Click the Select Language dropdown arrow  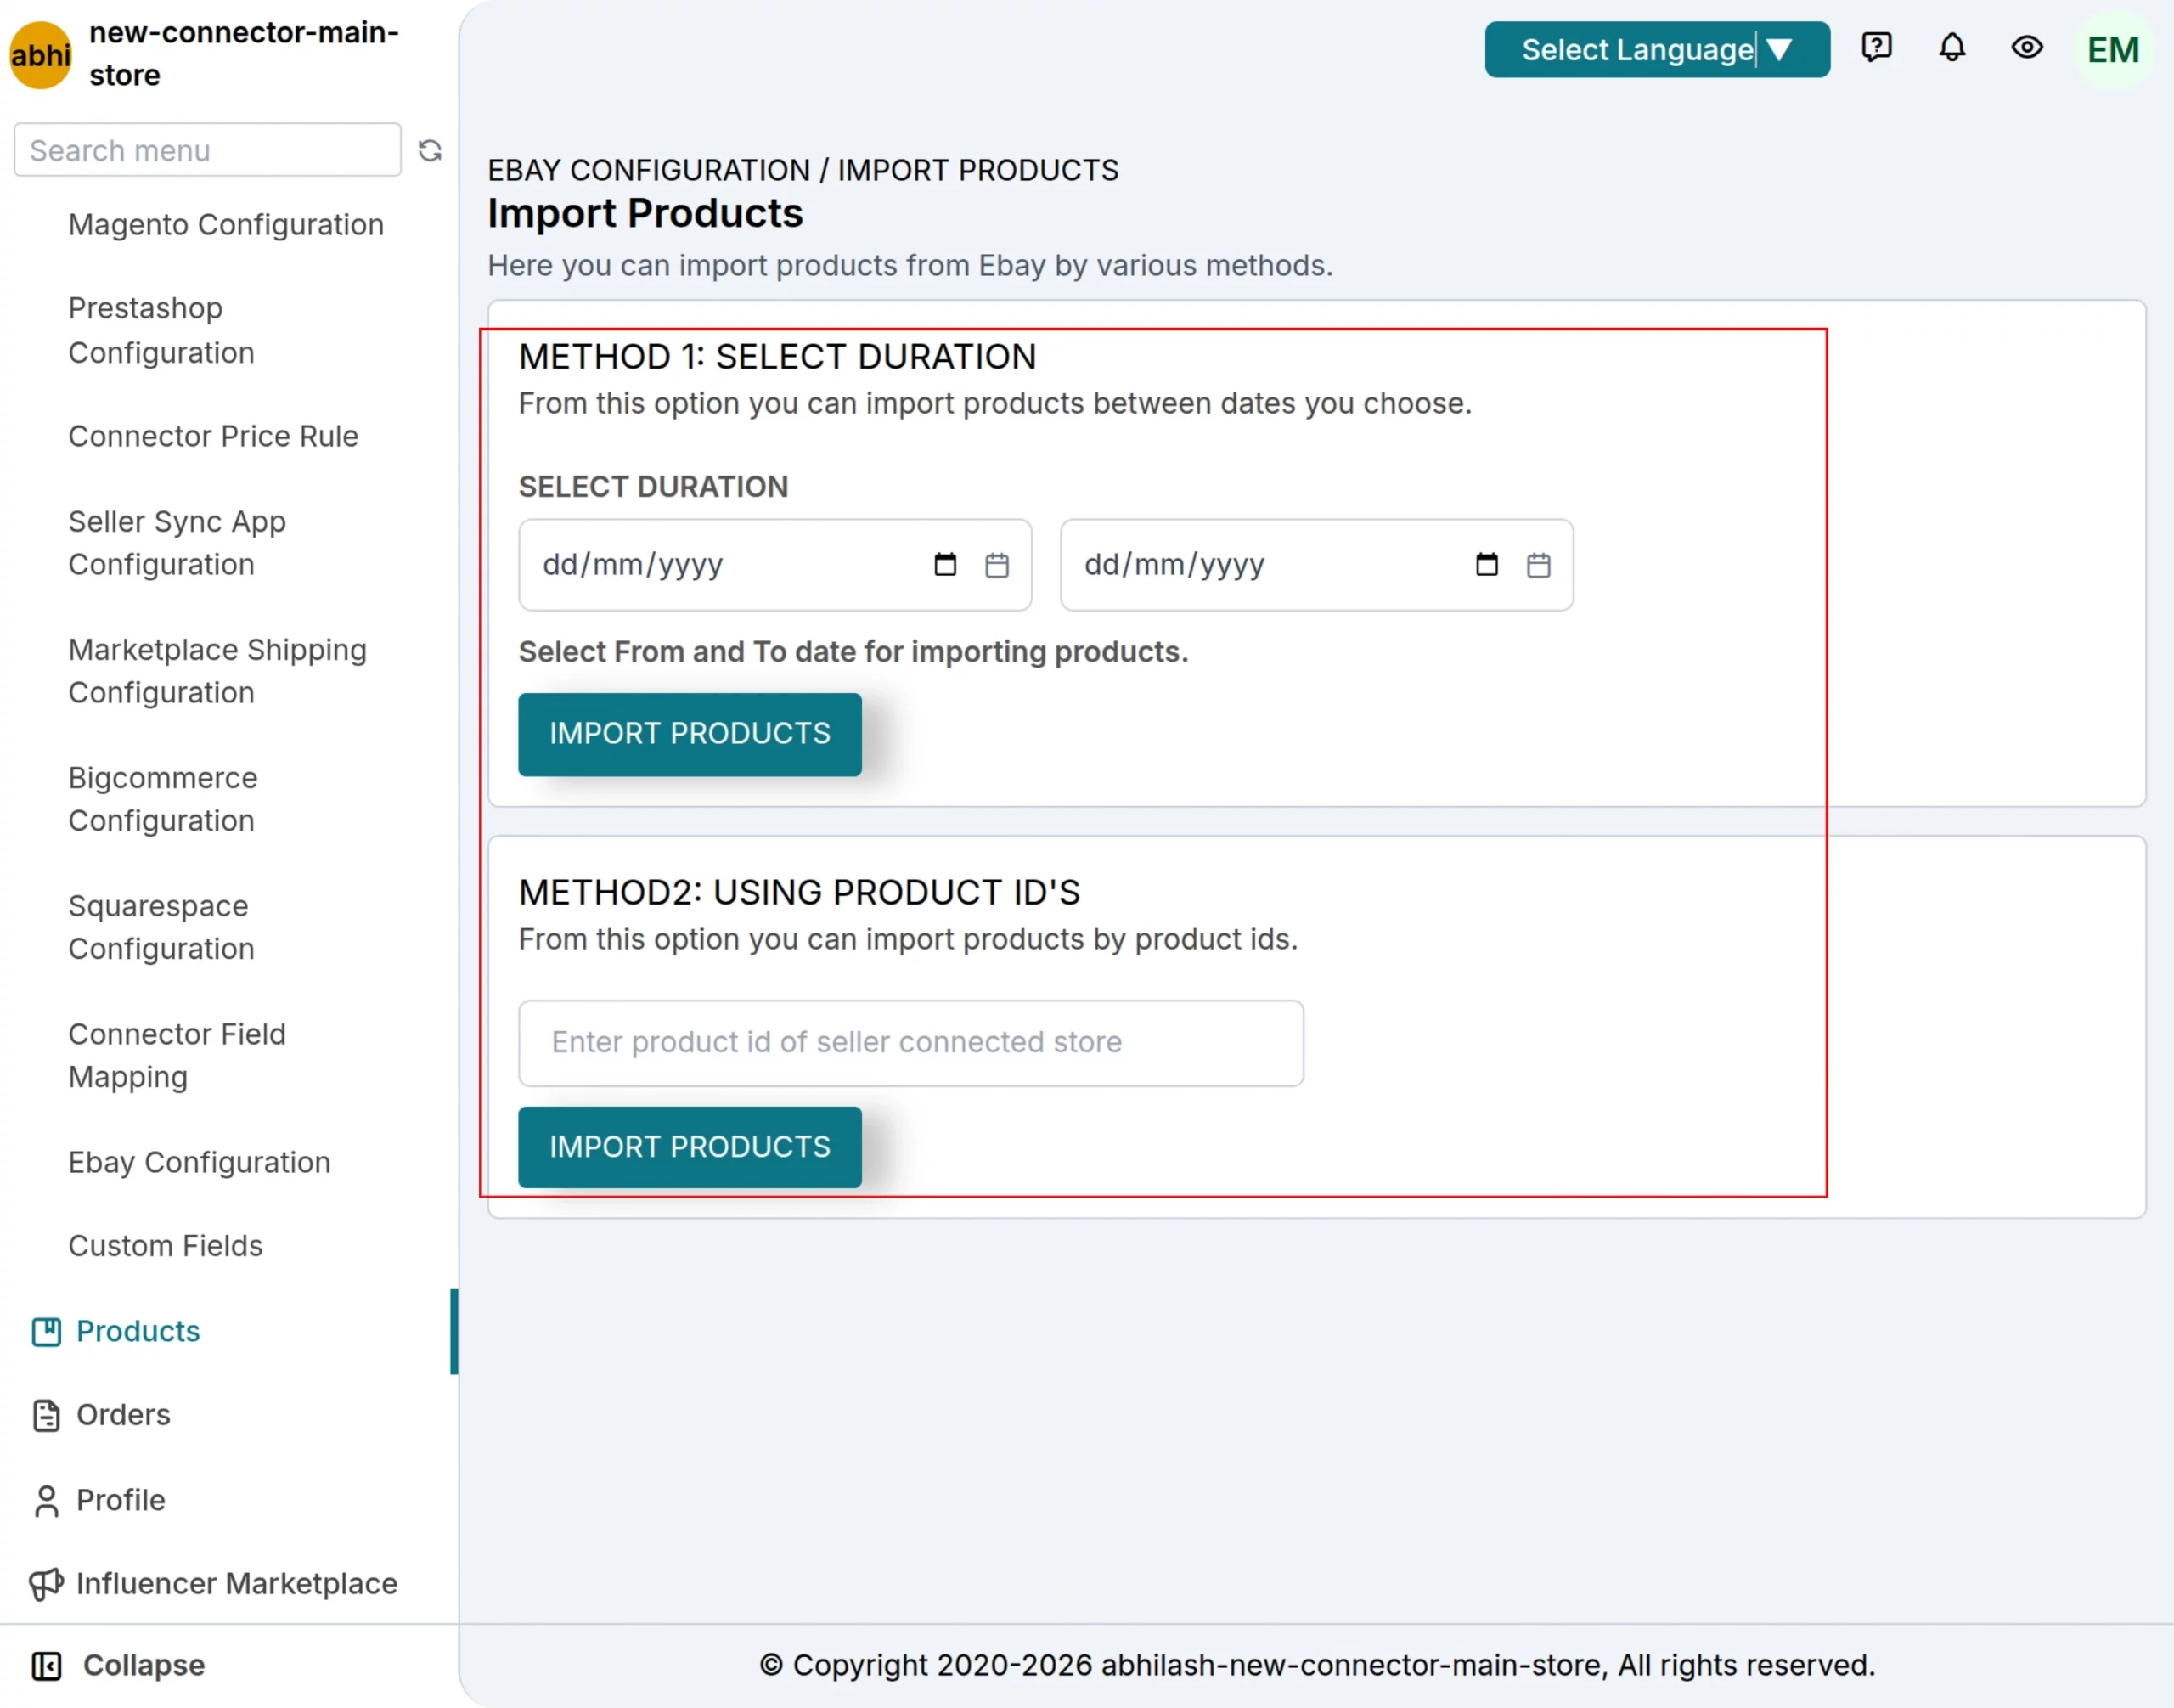(1779, 49)
